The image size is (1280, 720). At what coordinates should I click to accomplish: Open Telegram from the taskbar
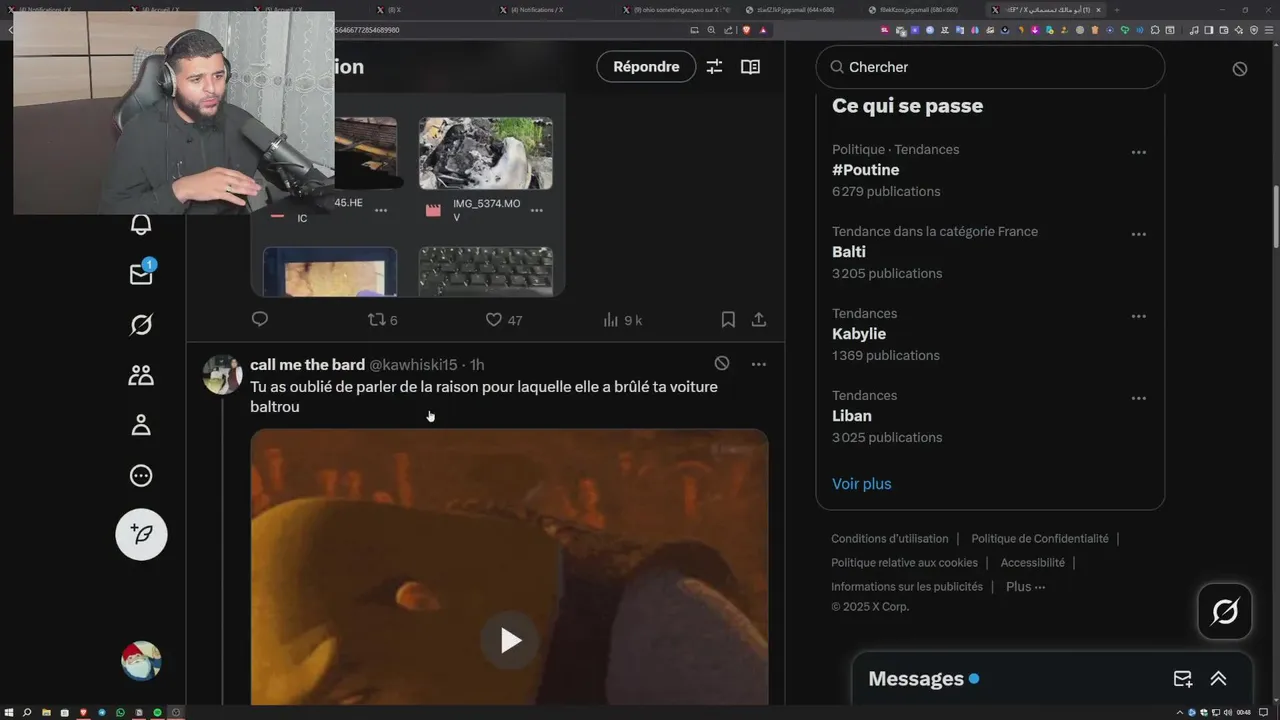101,712
